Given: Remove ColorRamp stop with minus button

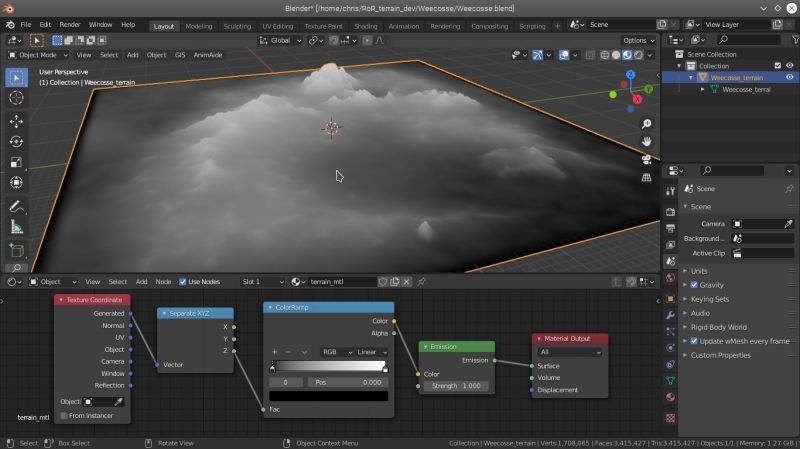Looking at the screenshot, I should (x=288, y=352).
